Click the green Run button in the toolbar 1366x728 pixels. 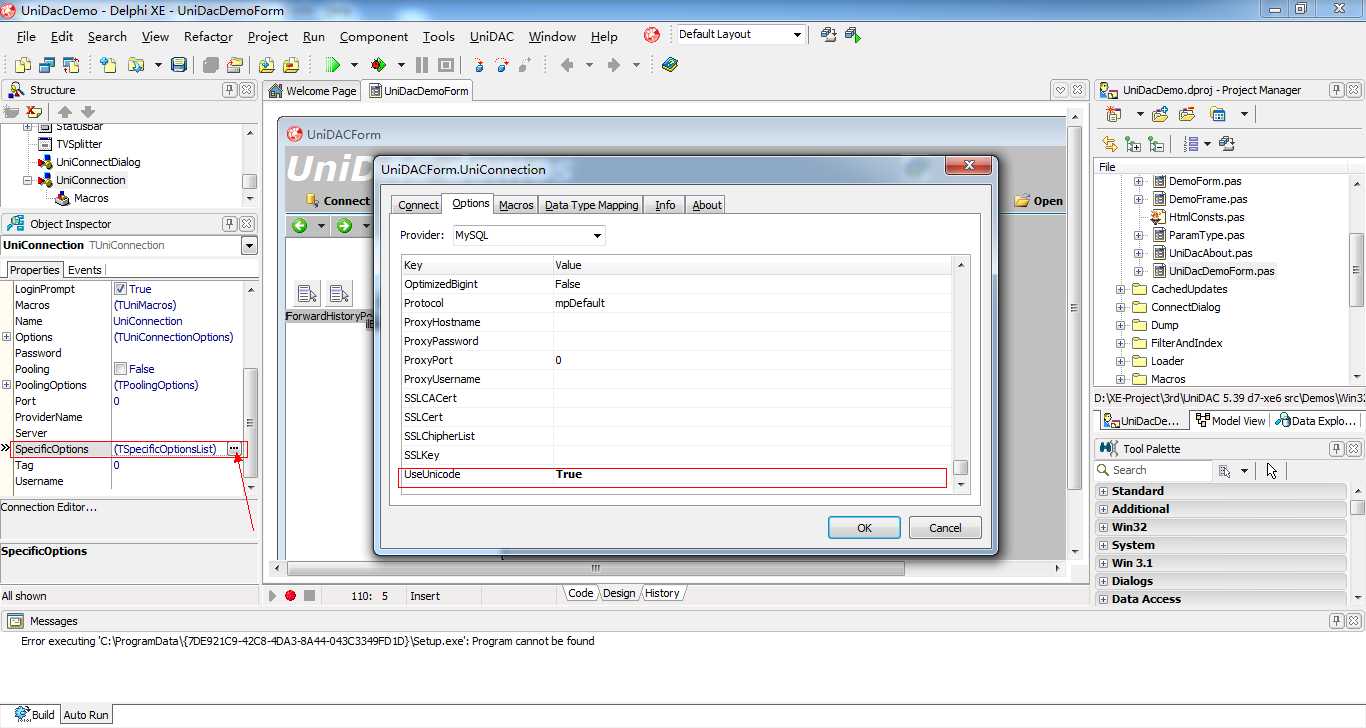(x=332, y=65)
